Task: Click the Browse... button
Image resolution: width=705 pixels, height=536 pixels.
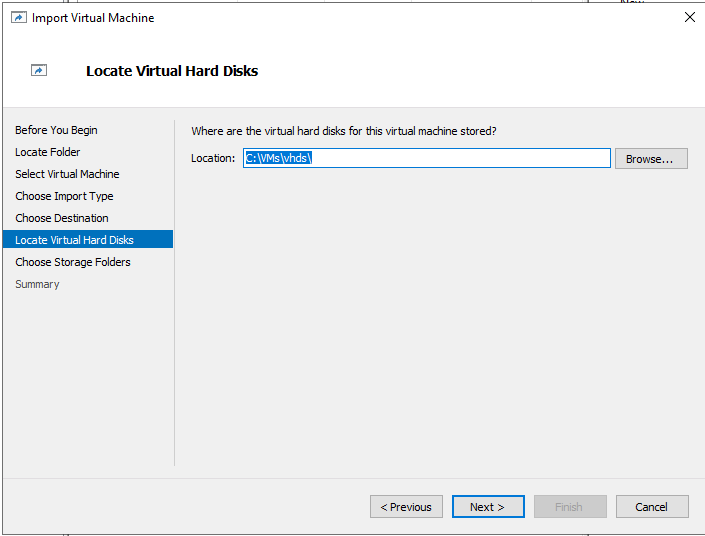Action: [651, 159]
